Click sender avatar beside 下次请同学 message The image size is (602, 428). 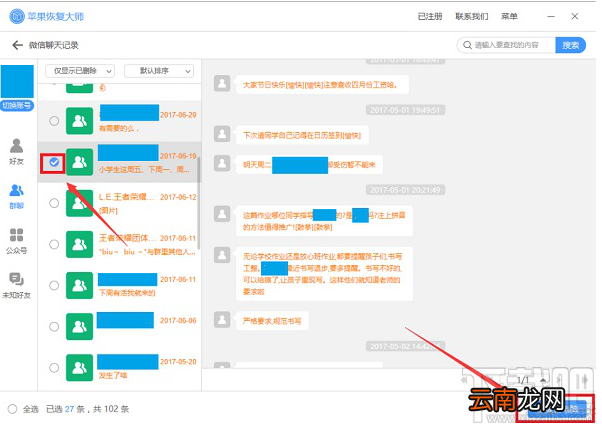click(x=222, y=134)
